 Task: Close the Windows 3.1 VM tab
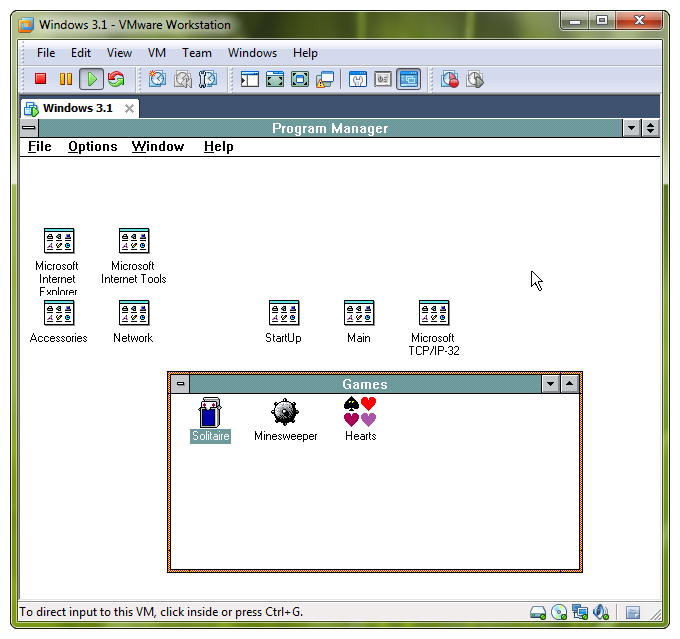(129, 108)
